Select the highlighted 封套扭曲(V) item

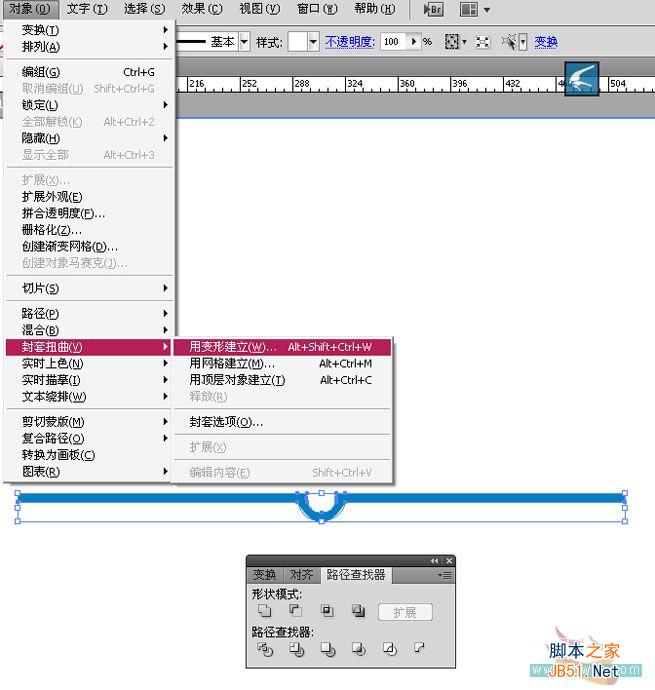90,347
